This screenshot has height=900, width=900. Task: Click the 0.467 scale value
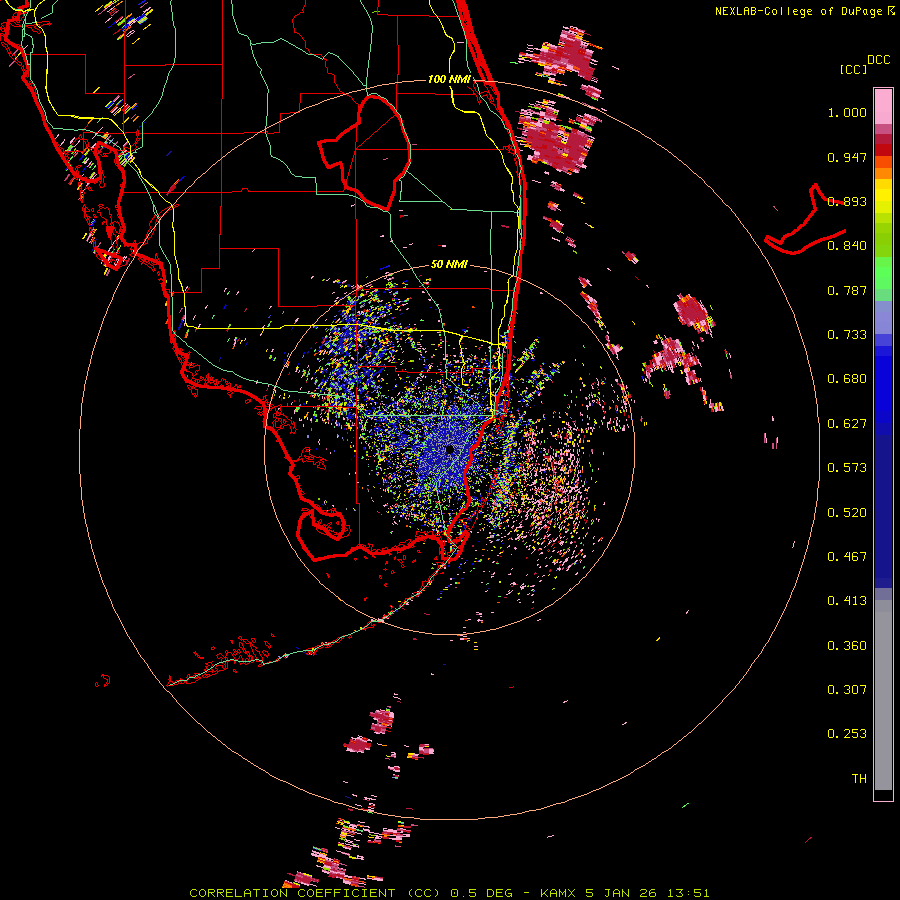847,557
